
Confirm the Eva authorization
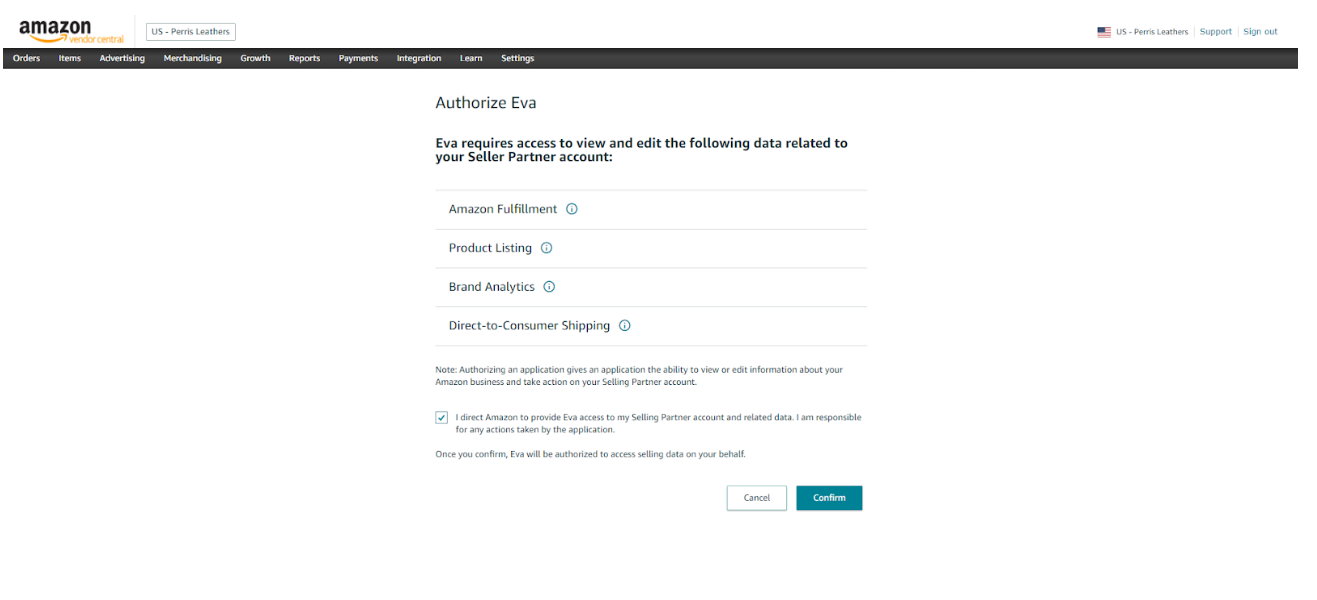point(829,497)
